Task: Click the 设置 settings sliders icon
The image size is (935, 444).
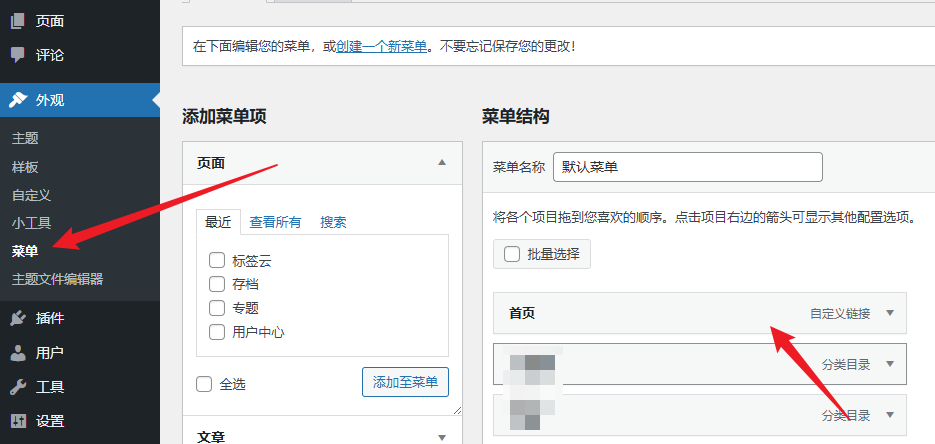Action: (18, 421)
